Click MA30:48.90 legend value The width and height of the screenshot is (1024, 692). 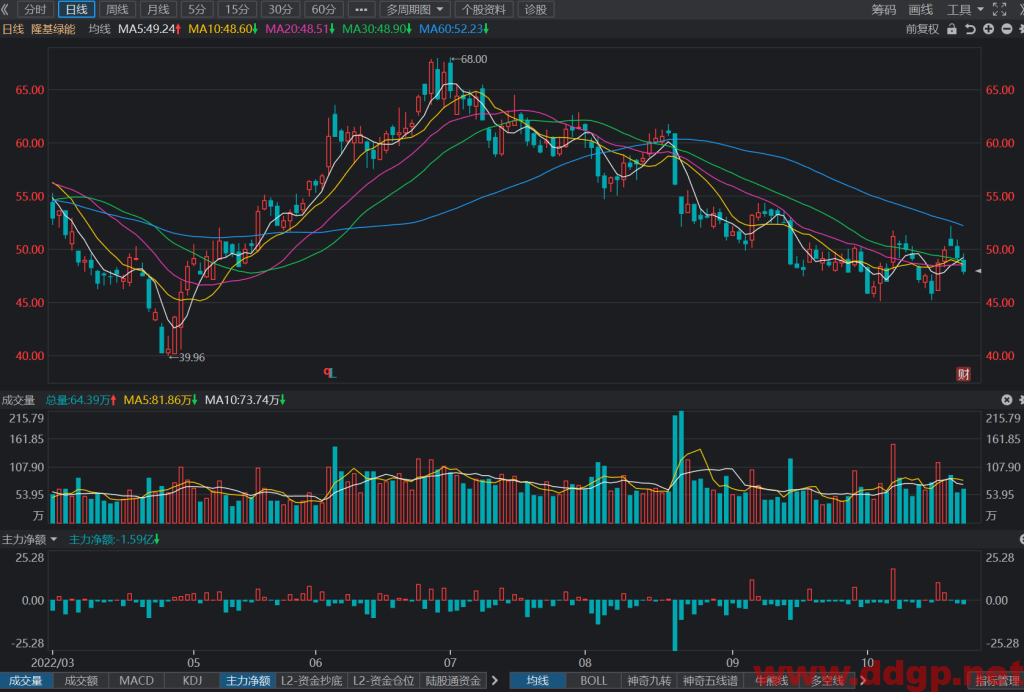pos(377,29)
